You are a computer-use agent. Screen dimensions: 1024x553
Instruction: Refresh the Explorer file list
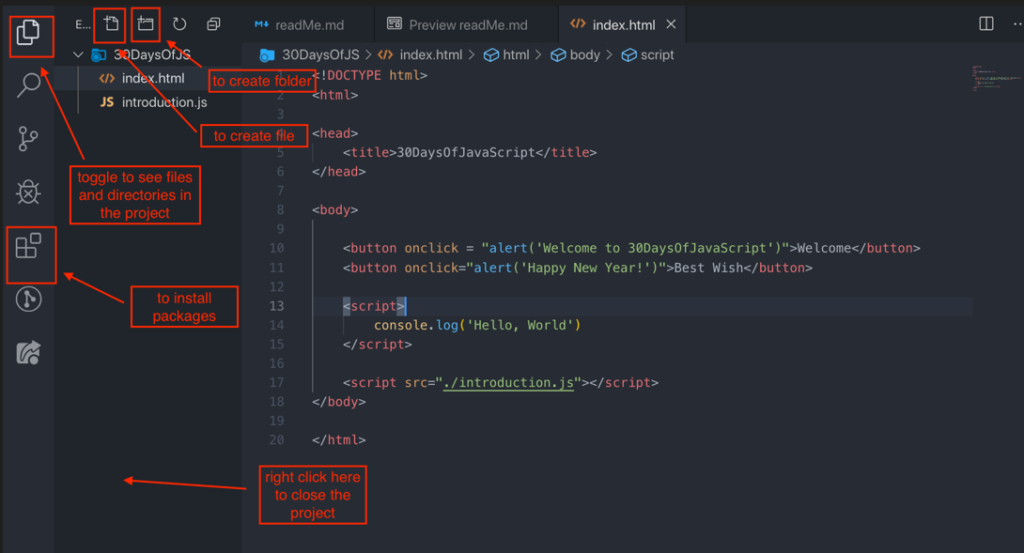tap(179, 24)
